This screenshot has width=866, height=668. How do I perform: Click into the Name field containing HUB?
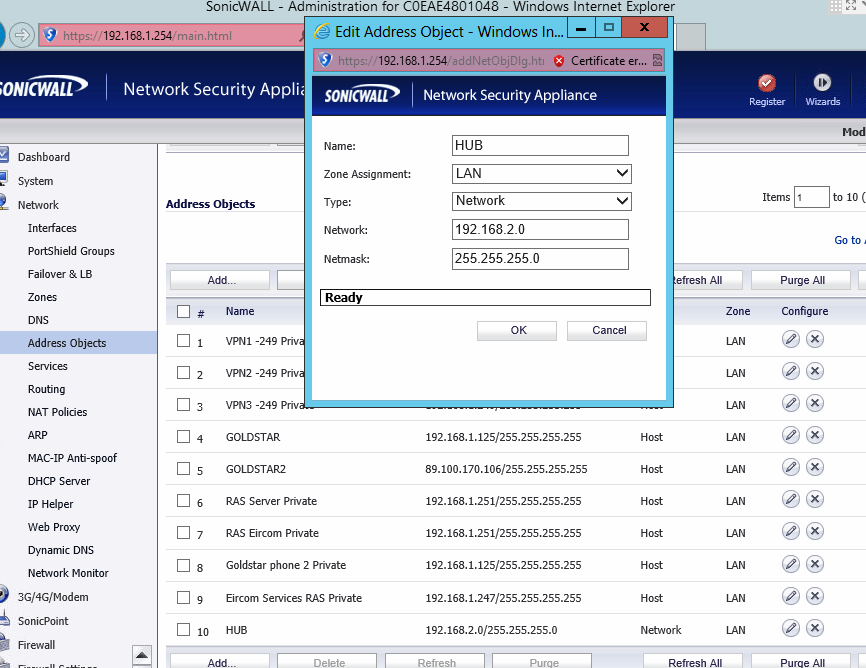point(540,146)
